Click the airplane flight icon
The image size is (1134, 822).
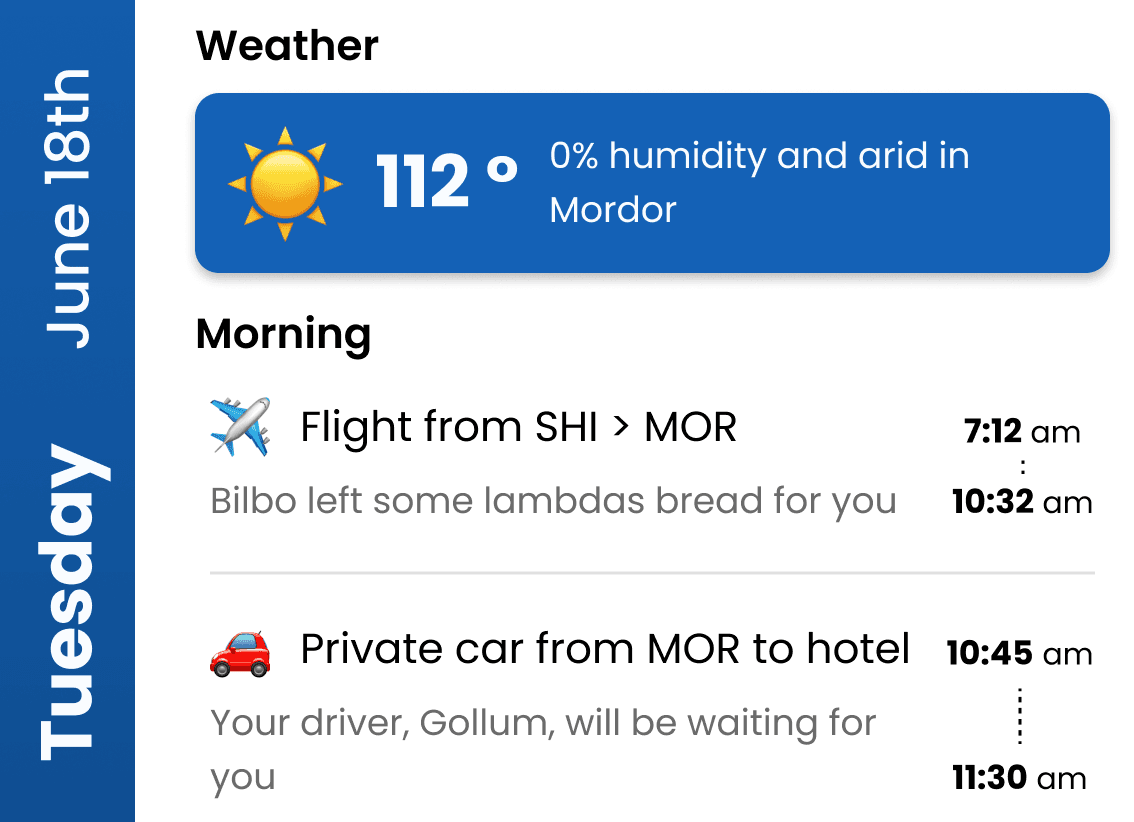coord(240,427)
